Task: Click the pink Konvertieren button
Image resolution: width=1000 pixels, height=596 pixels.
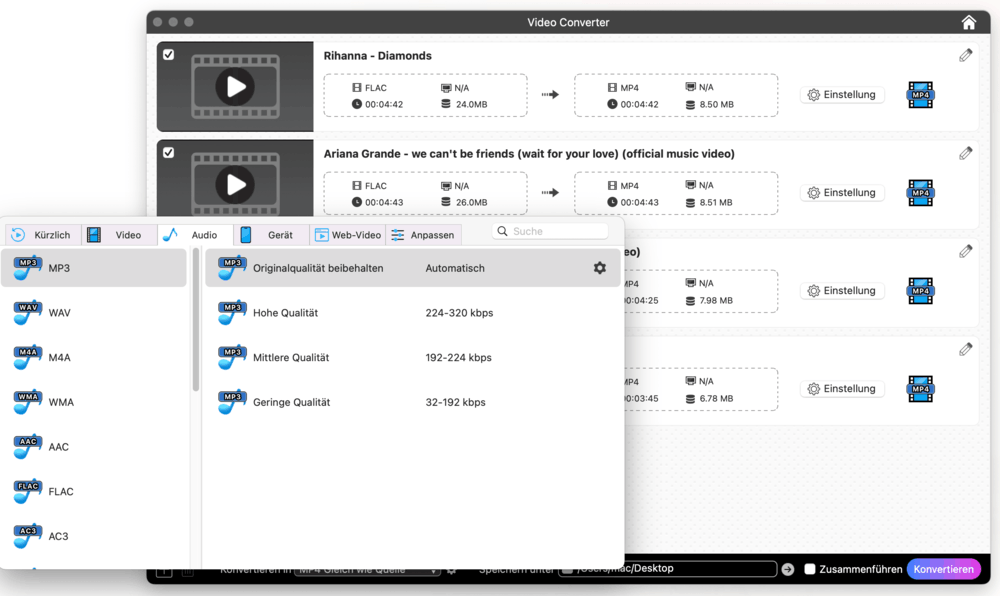Action: 943,569
